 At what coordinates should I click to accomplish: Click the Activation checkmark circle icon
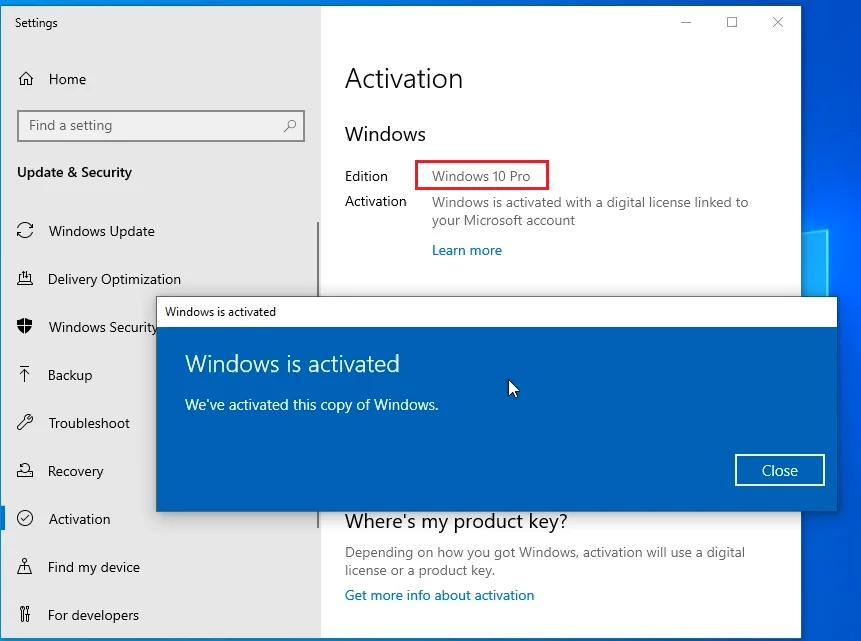(25, 519)
